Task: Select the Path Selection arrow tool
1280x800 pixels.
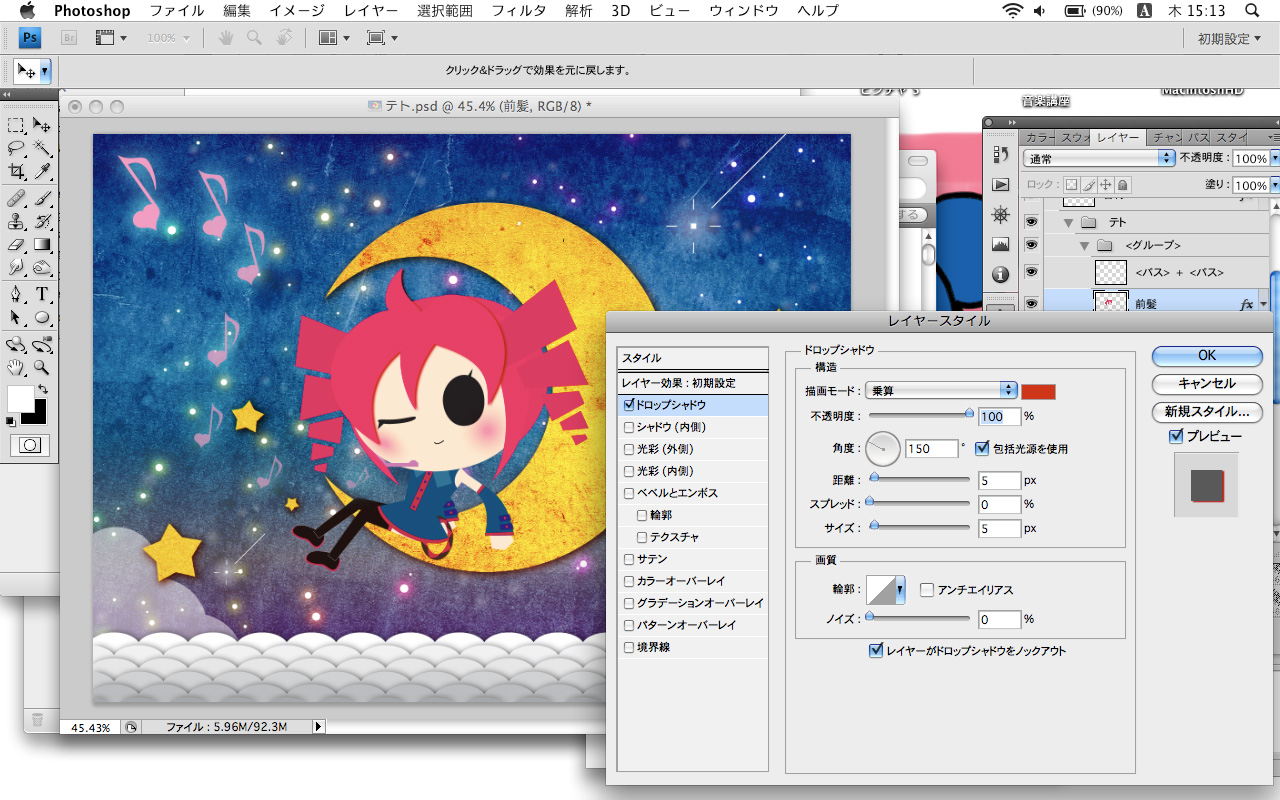Action: point(16,317)
